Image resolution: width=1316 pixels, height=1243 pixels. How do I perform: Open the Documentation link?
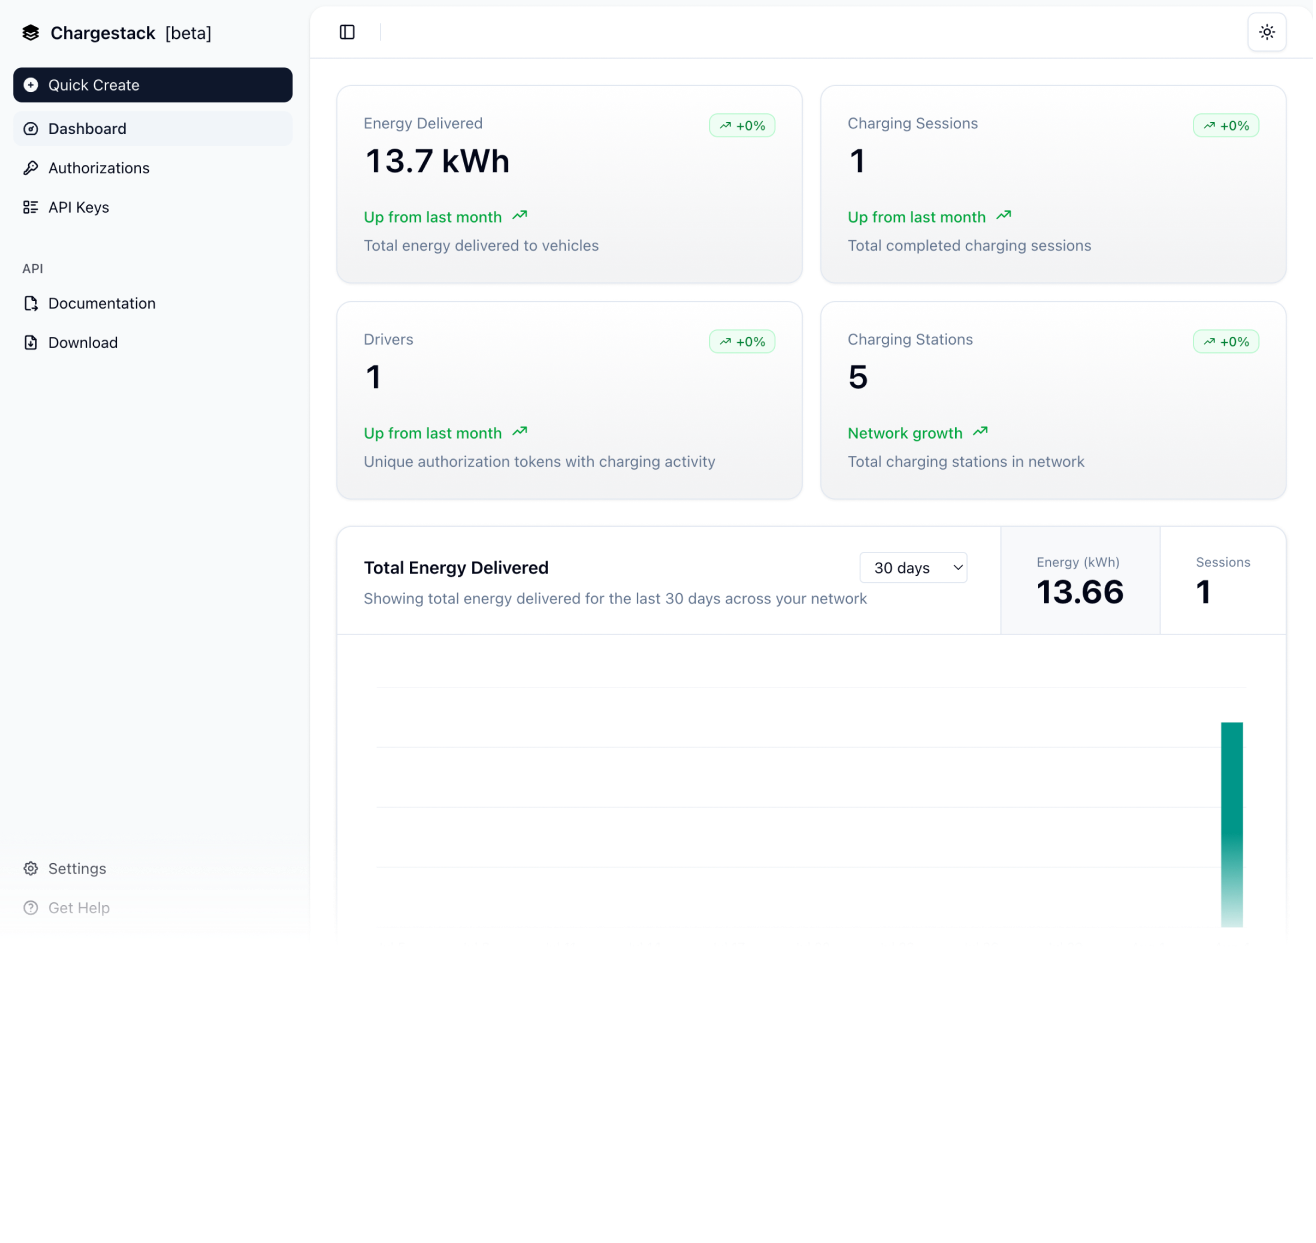[102, 303]
